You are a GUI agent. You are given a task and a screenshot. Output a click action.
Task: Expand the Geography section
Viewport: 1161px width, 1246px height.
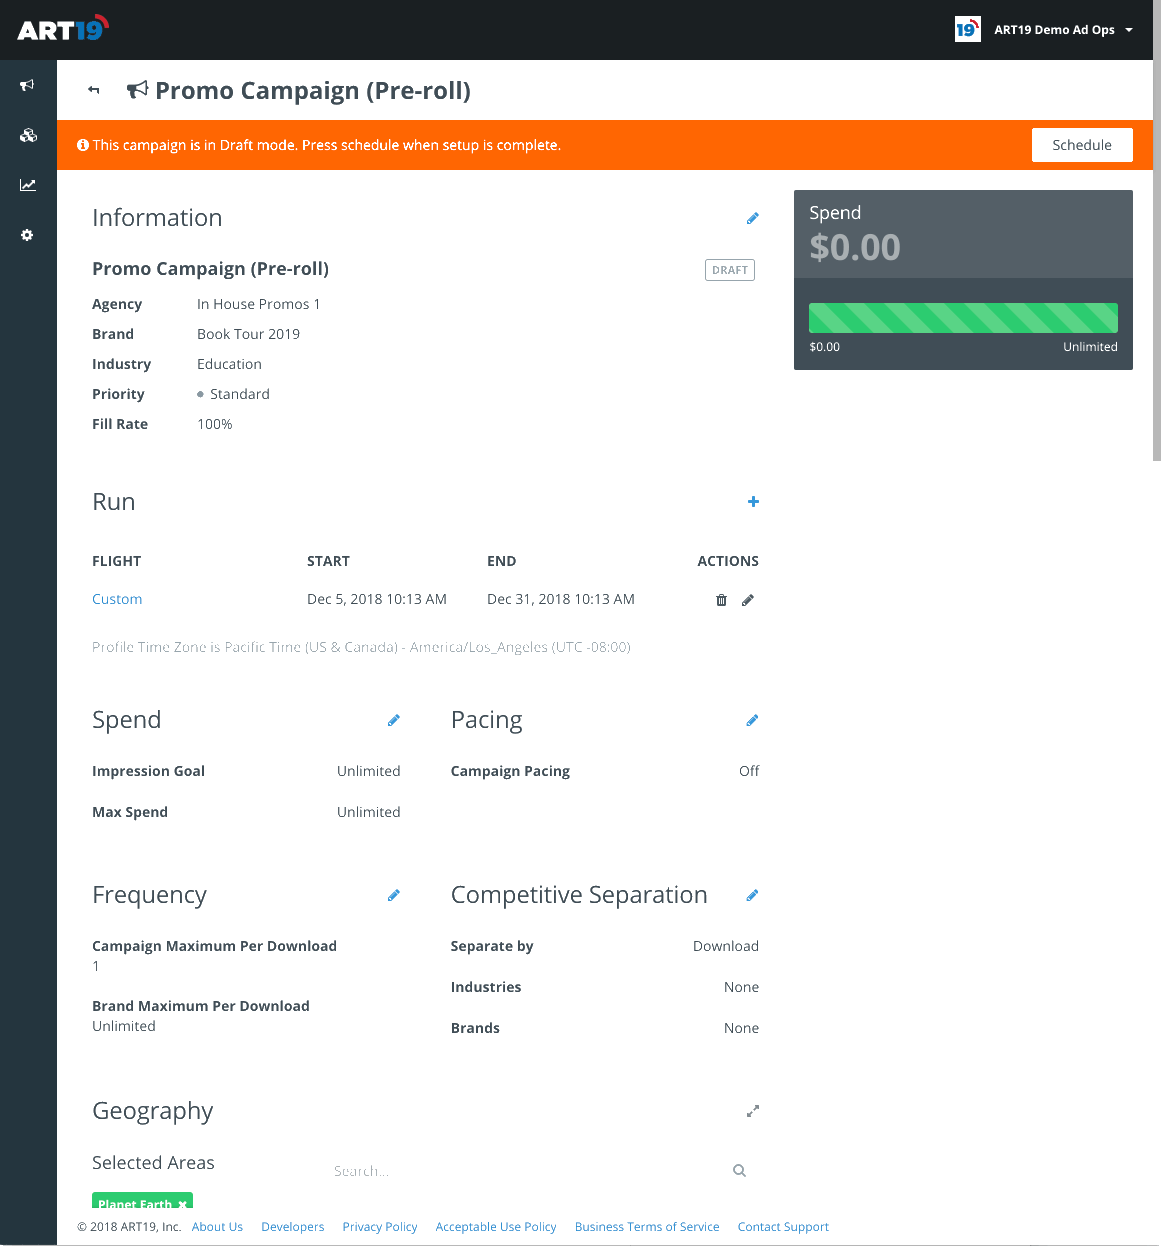pyautogui.click(x=752, y=1111)
